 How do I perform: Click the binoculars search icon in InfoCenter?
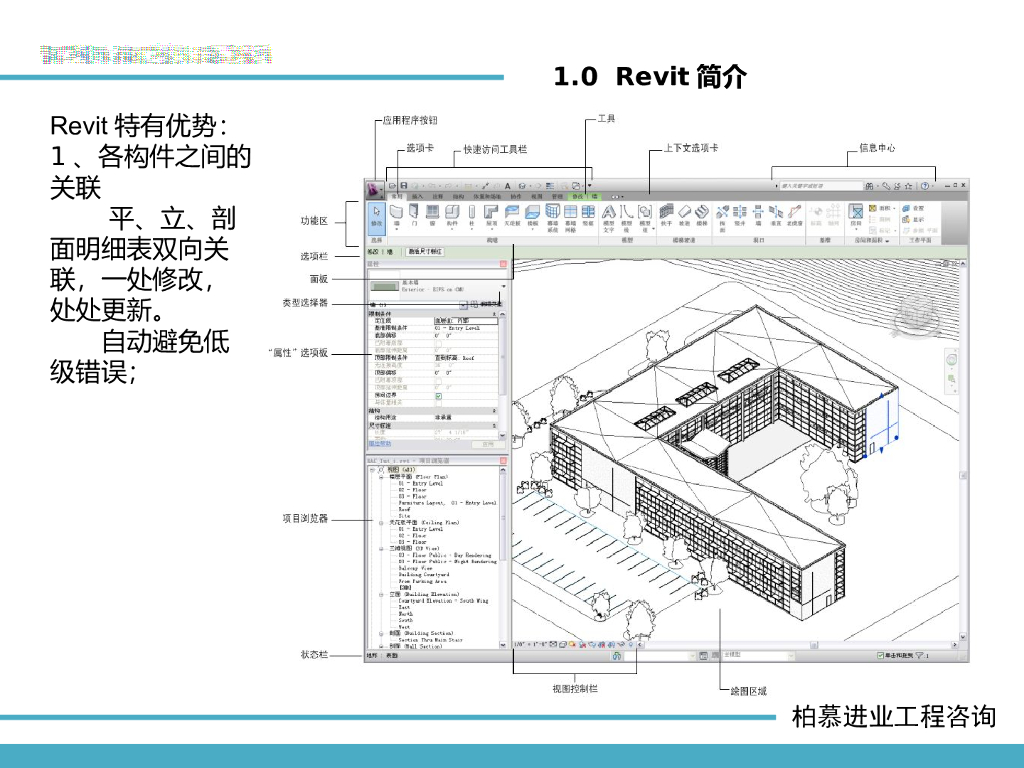tap(869, 186)
